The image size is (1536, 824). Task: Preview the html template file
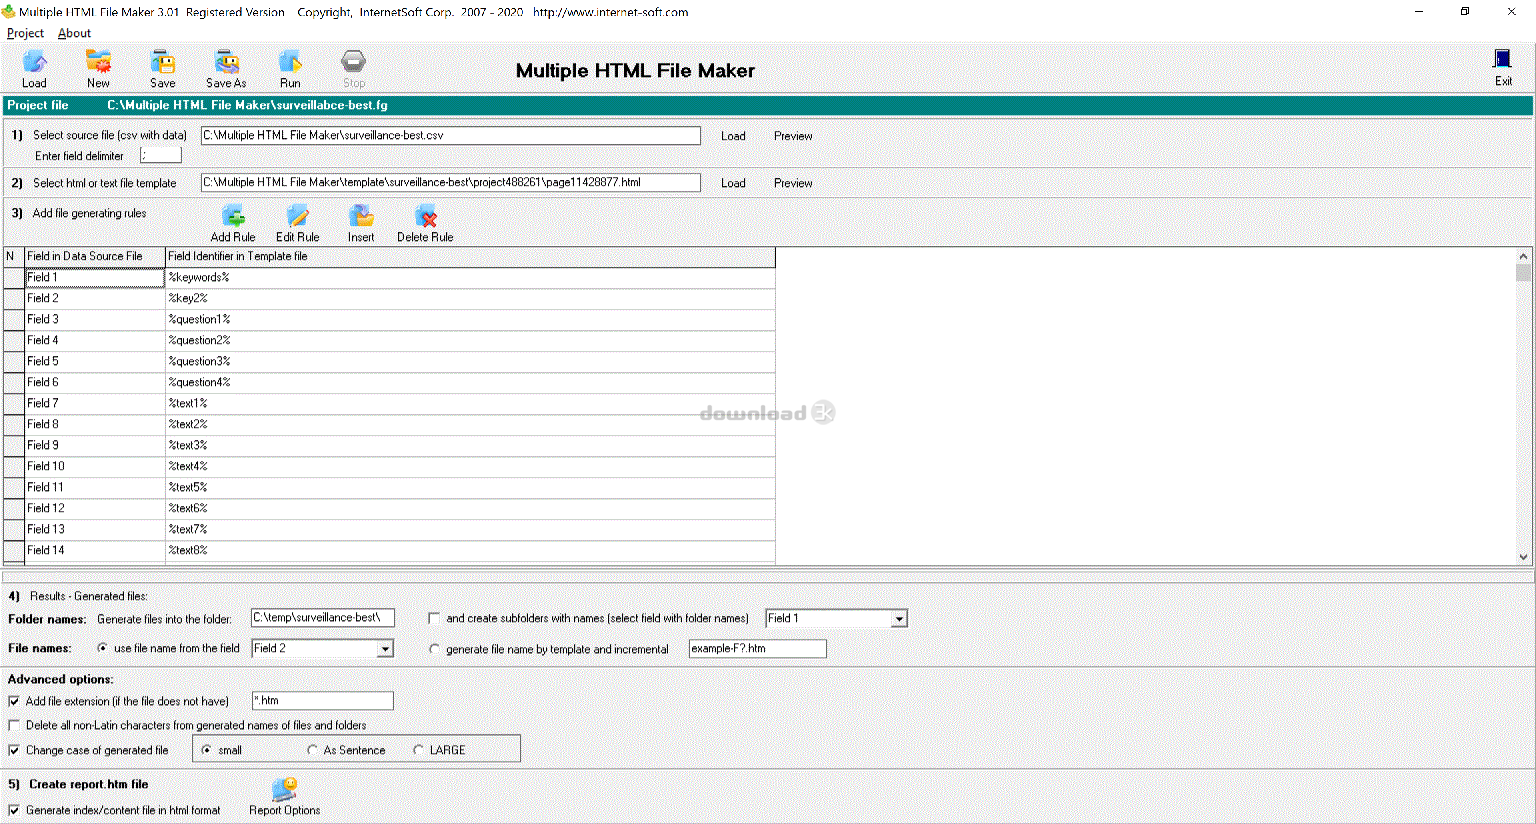tap(793, 183)
